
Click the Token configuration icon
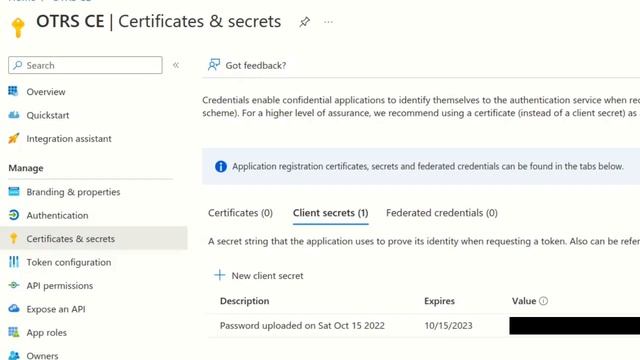(13, 262)
